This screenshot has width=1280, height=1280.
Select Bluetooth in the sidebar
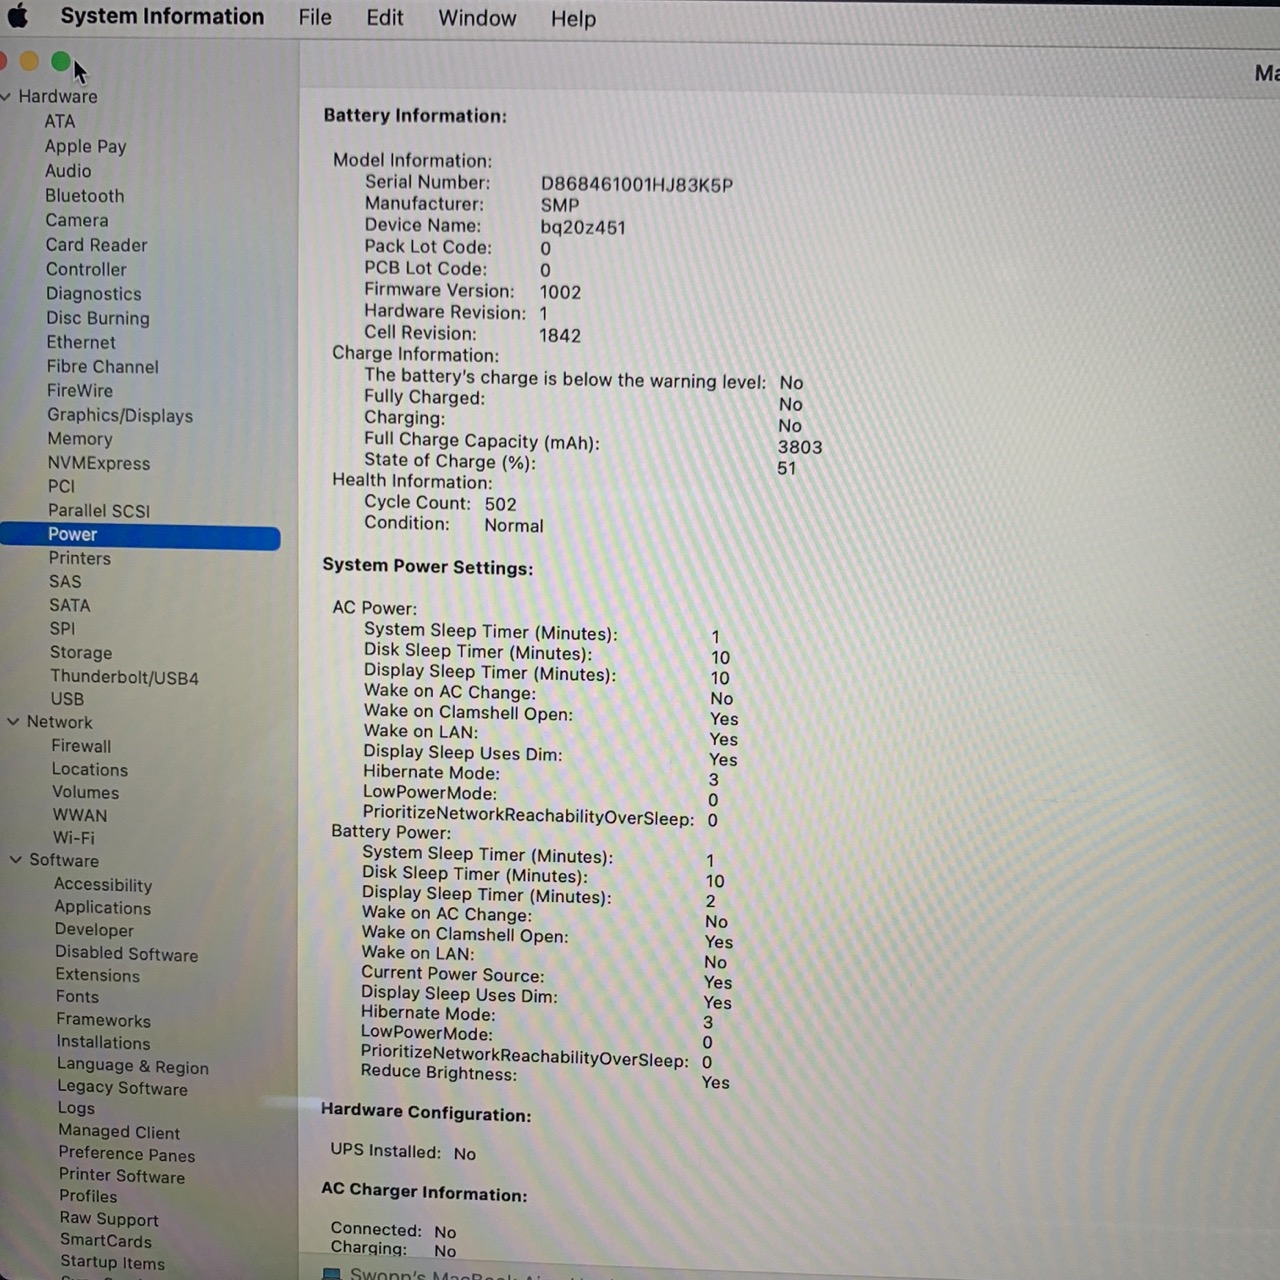(x=85, y=196)
